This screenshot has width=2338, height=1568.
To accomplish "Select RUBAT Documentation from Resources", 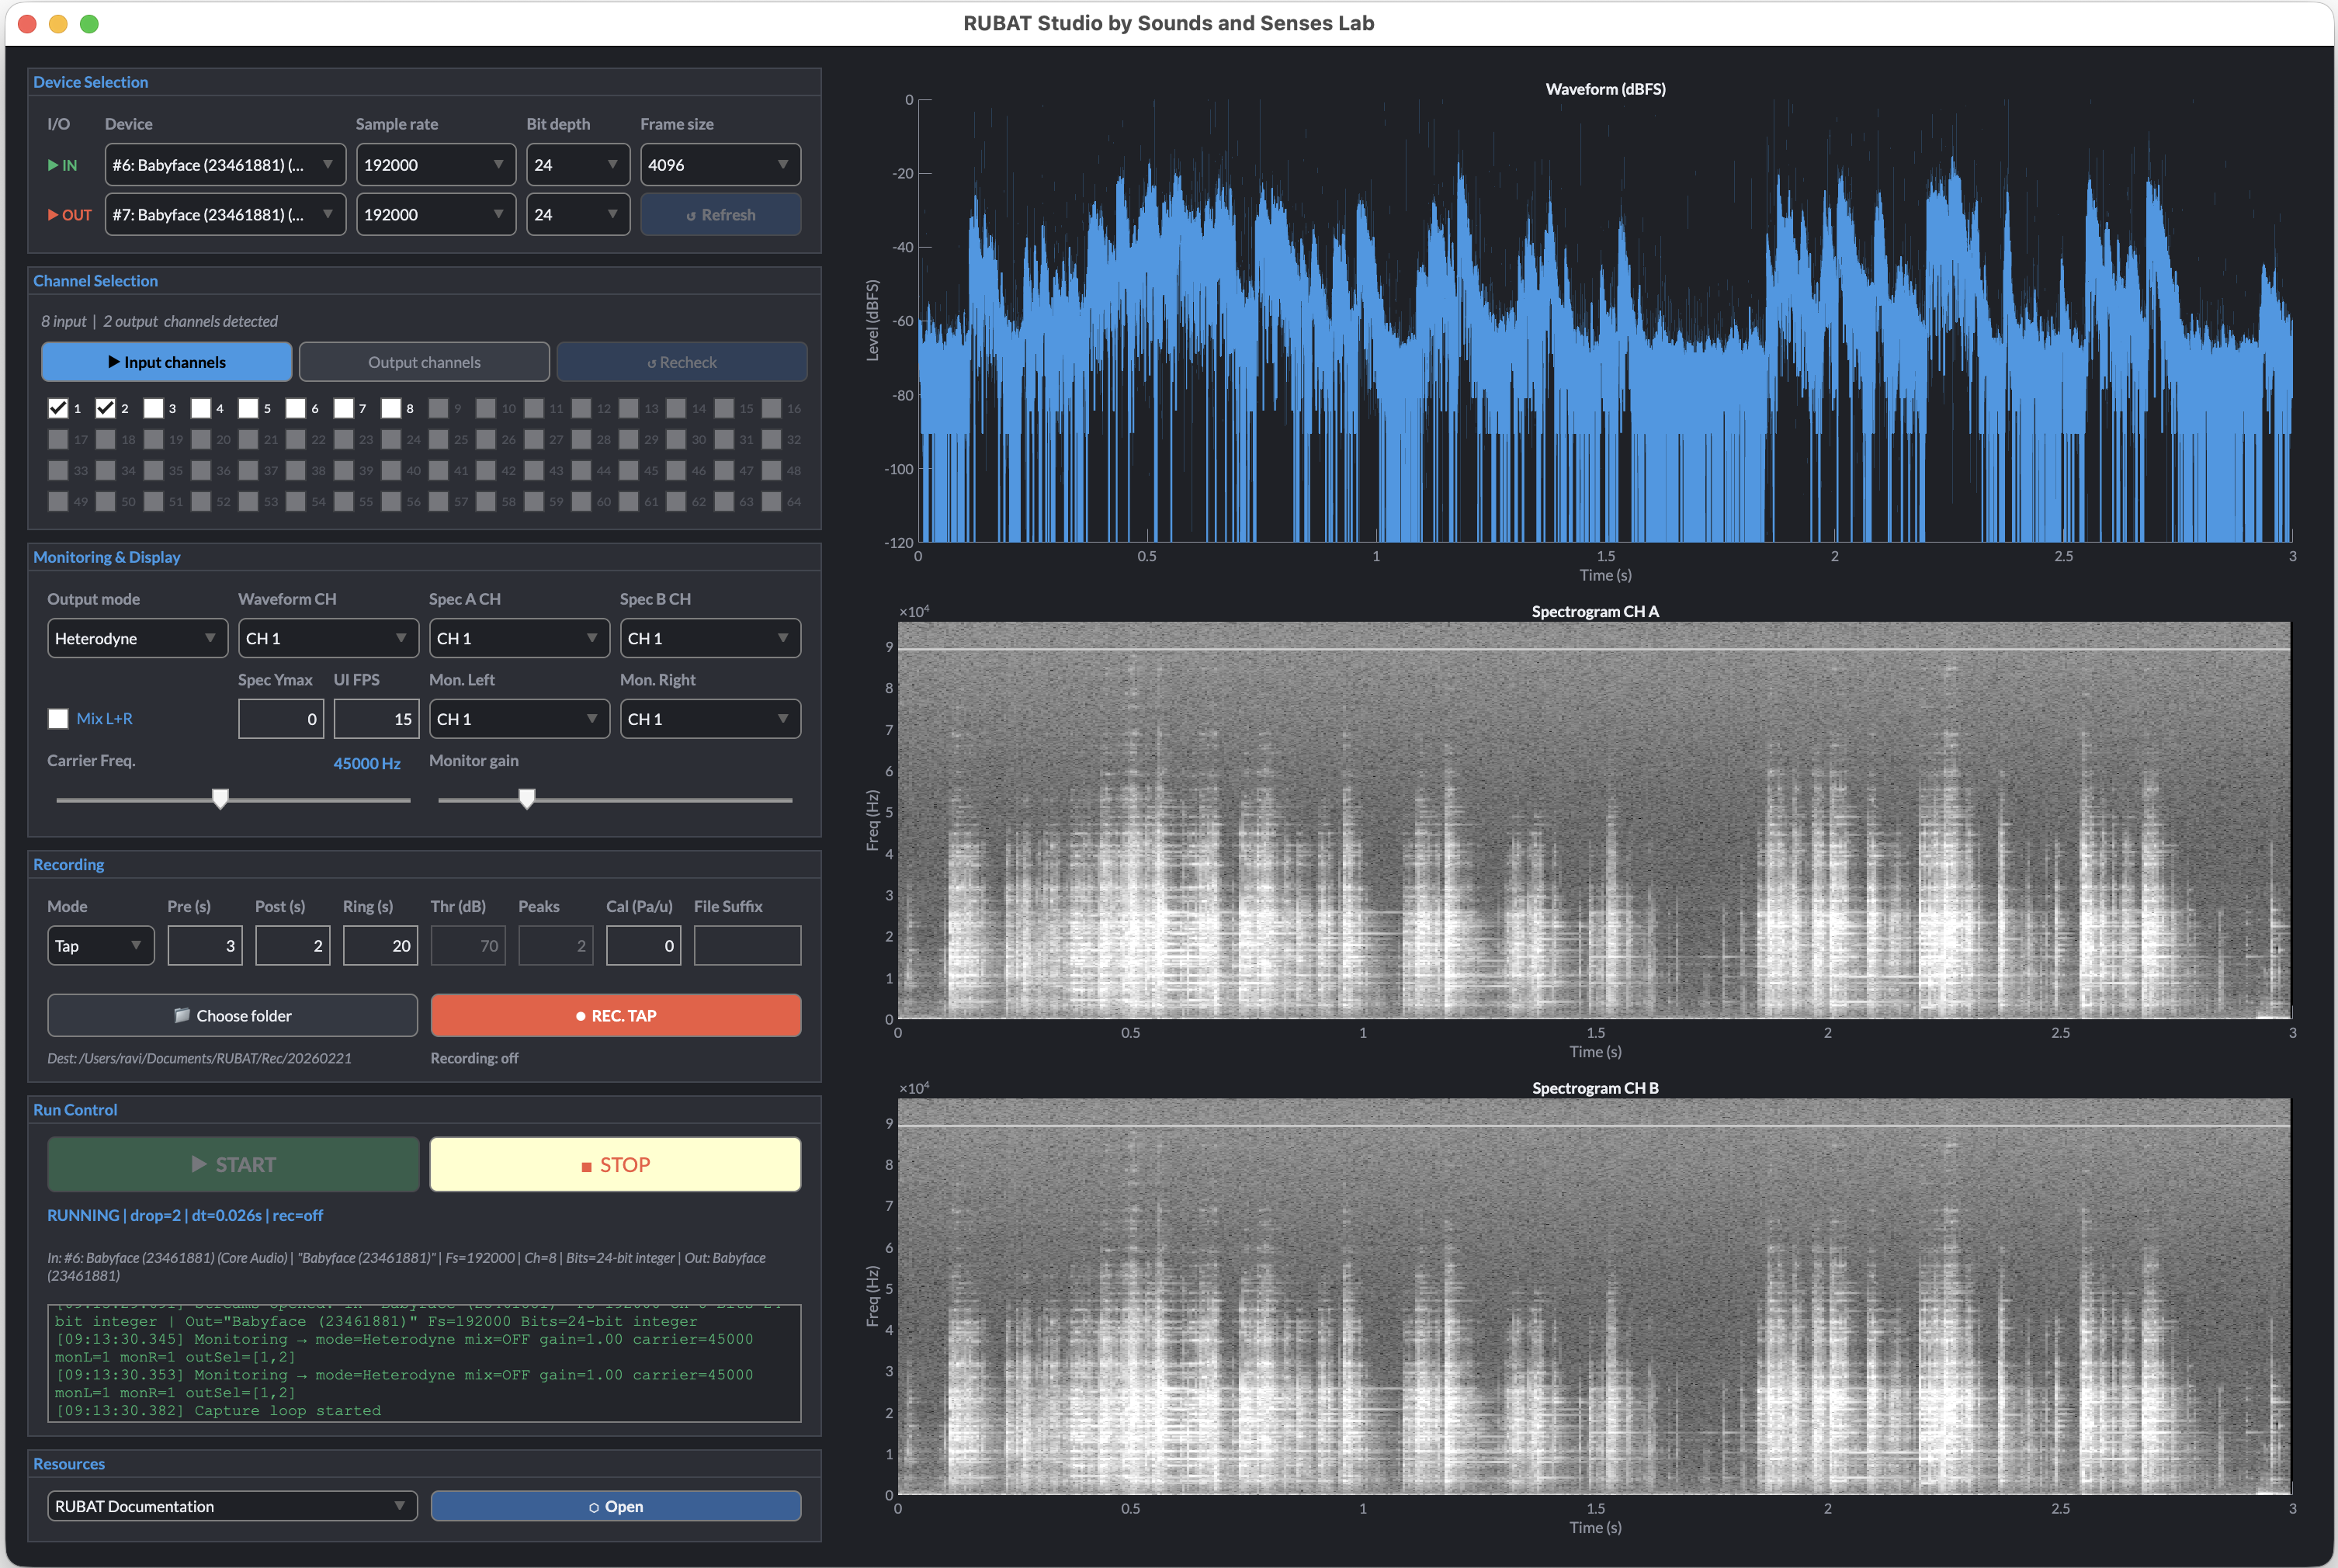I will click(232, 1506).
